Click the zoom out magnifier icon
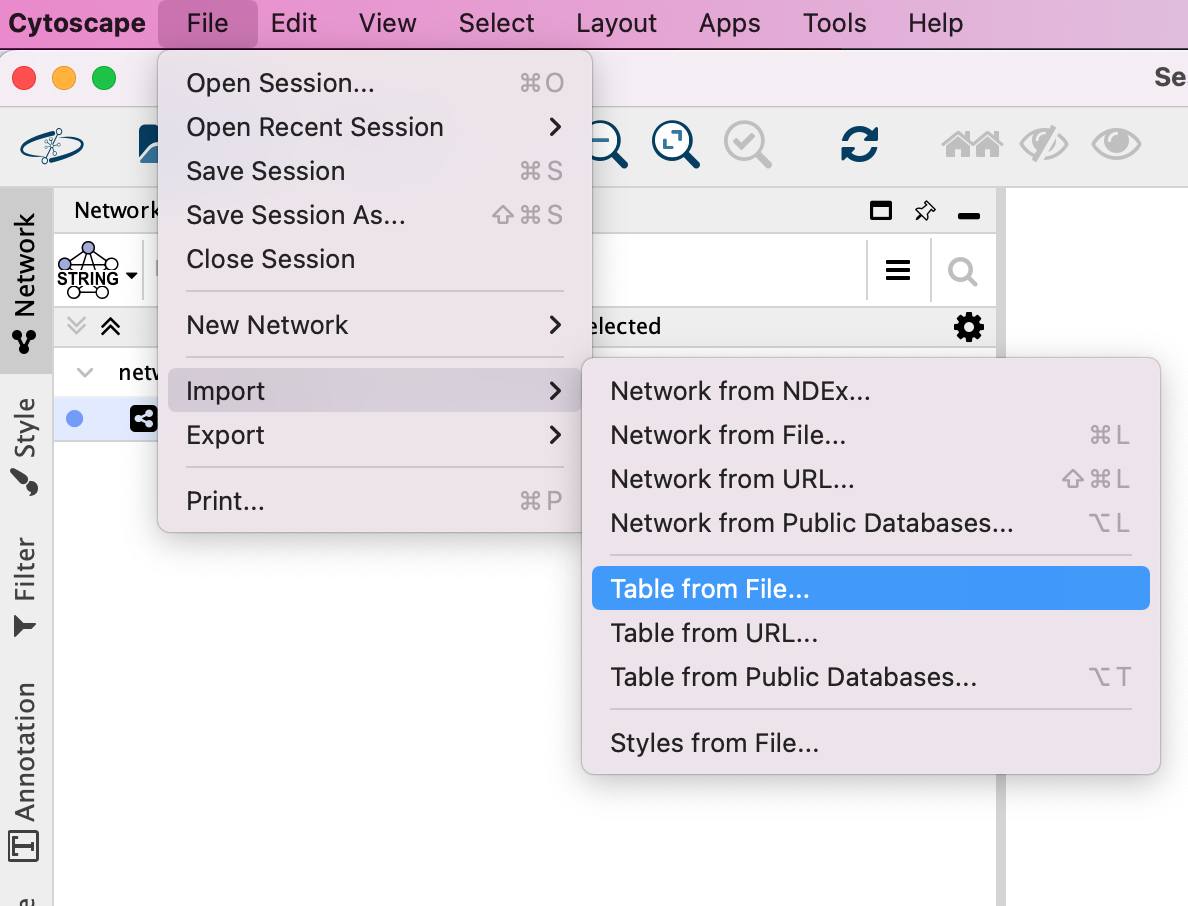Screen dimensions: 1188x906 point(608,144)
